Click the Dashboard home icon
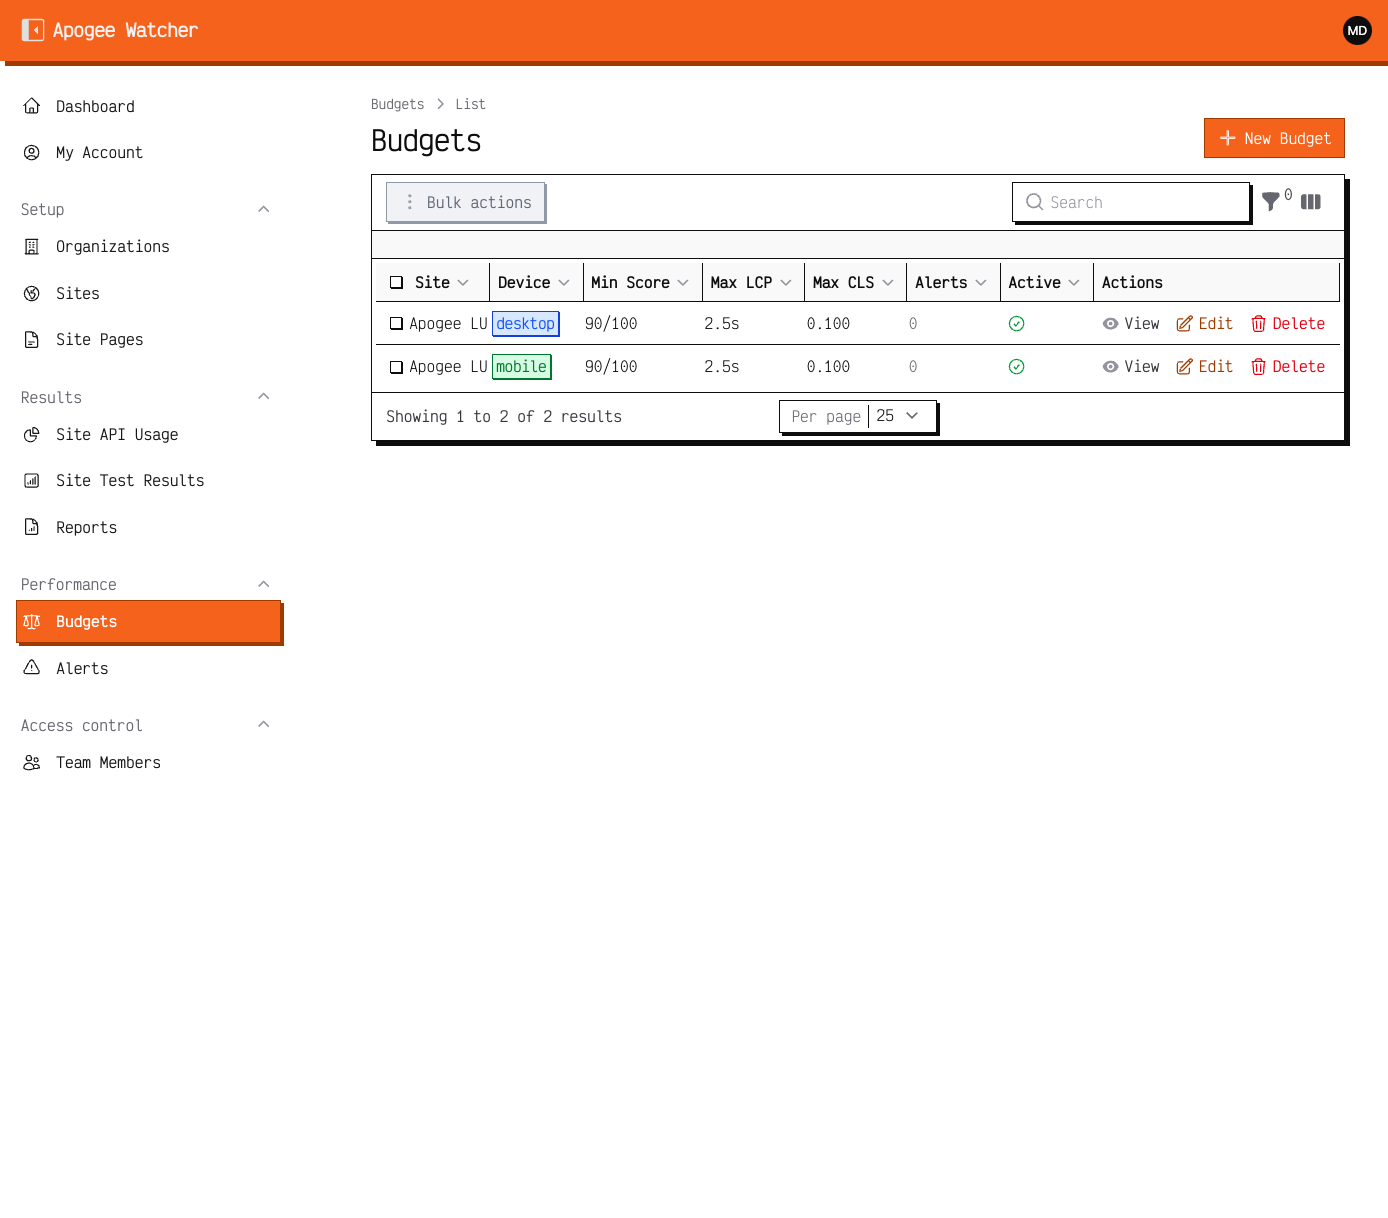The height and width of the screenshot is (1218, 1388). pos(32,106)
